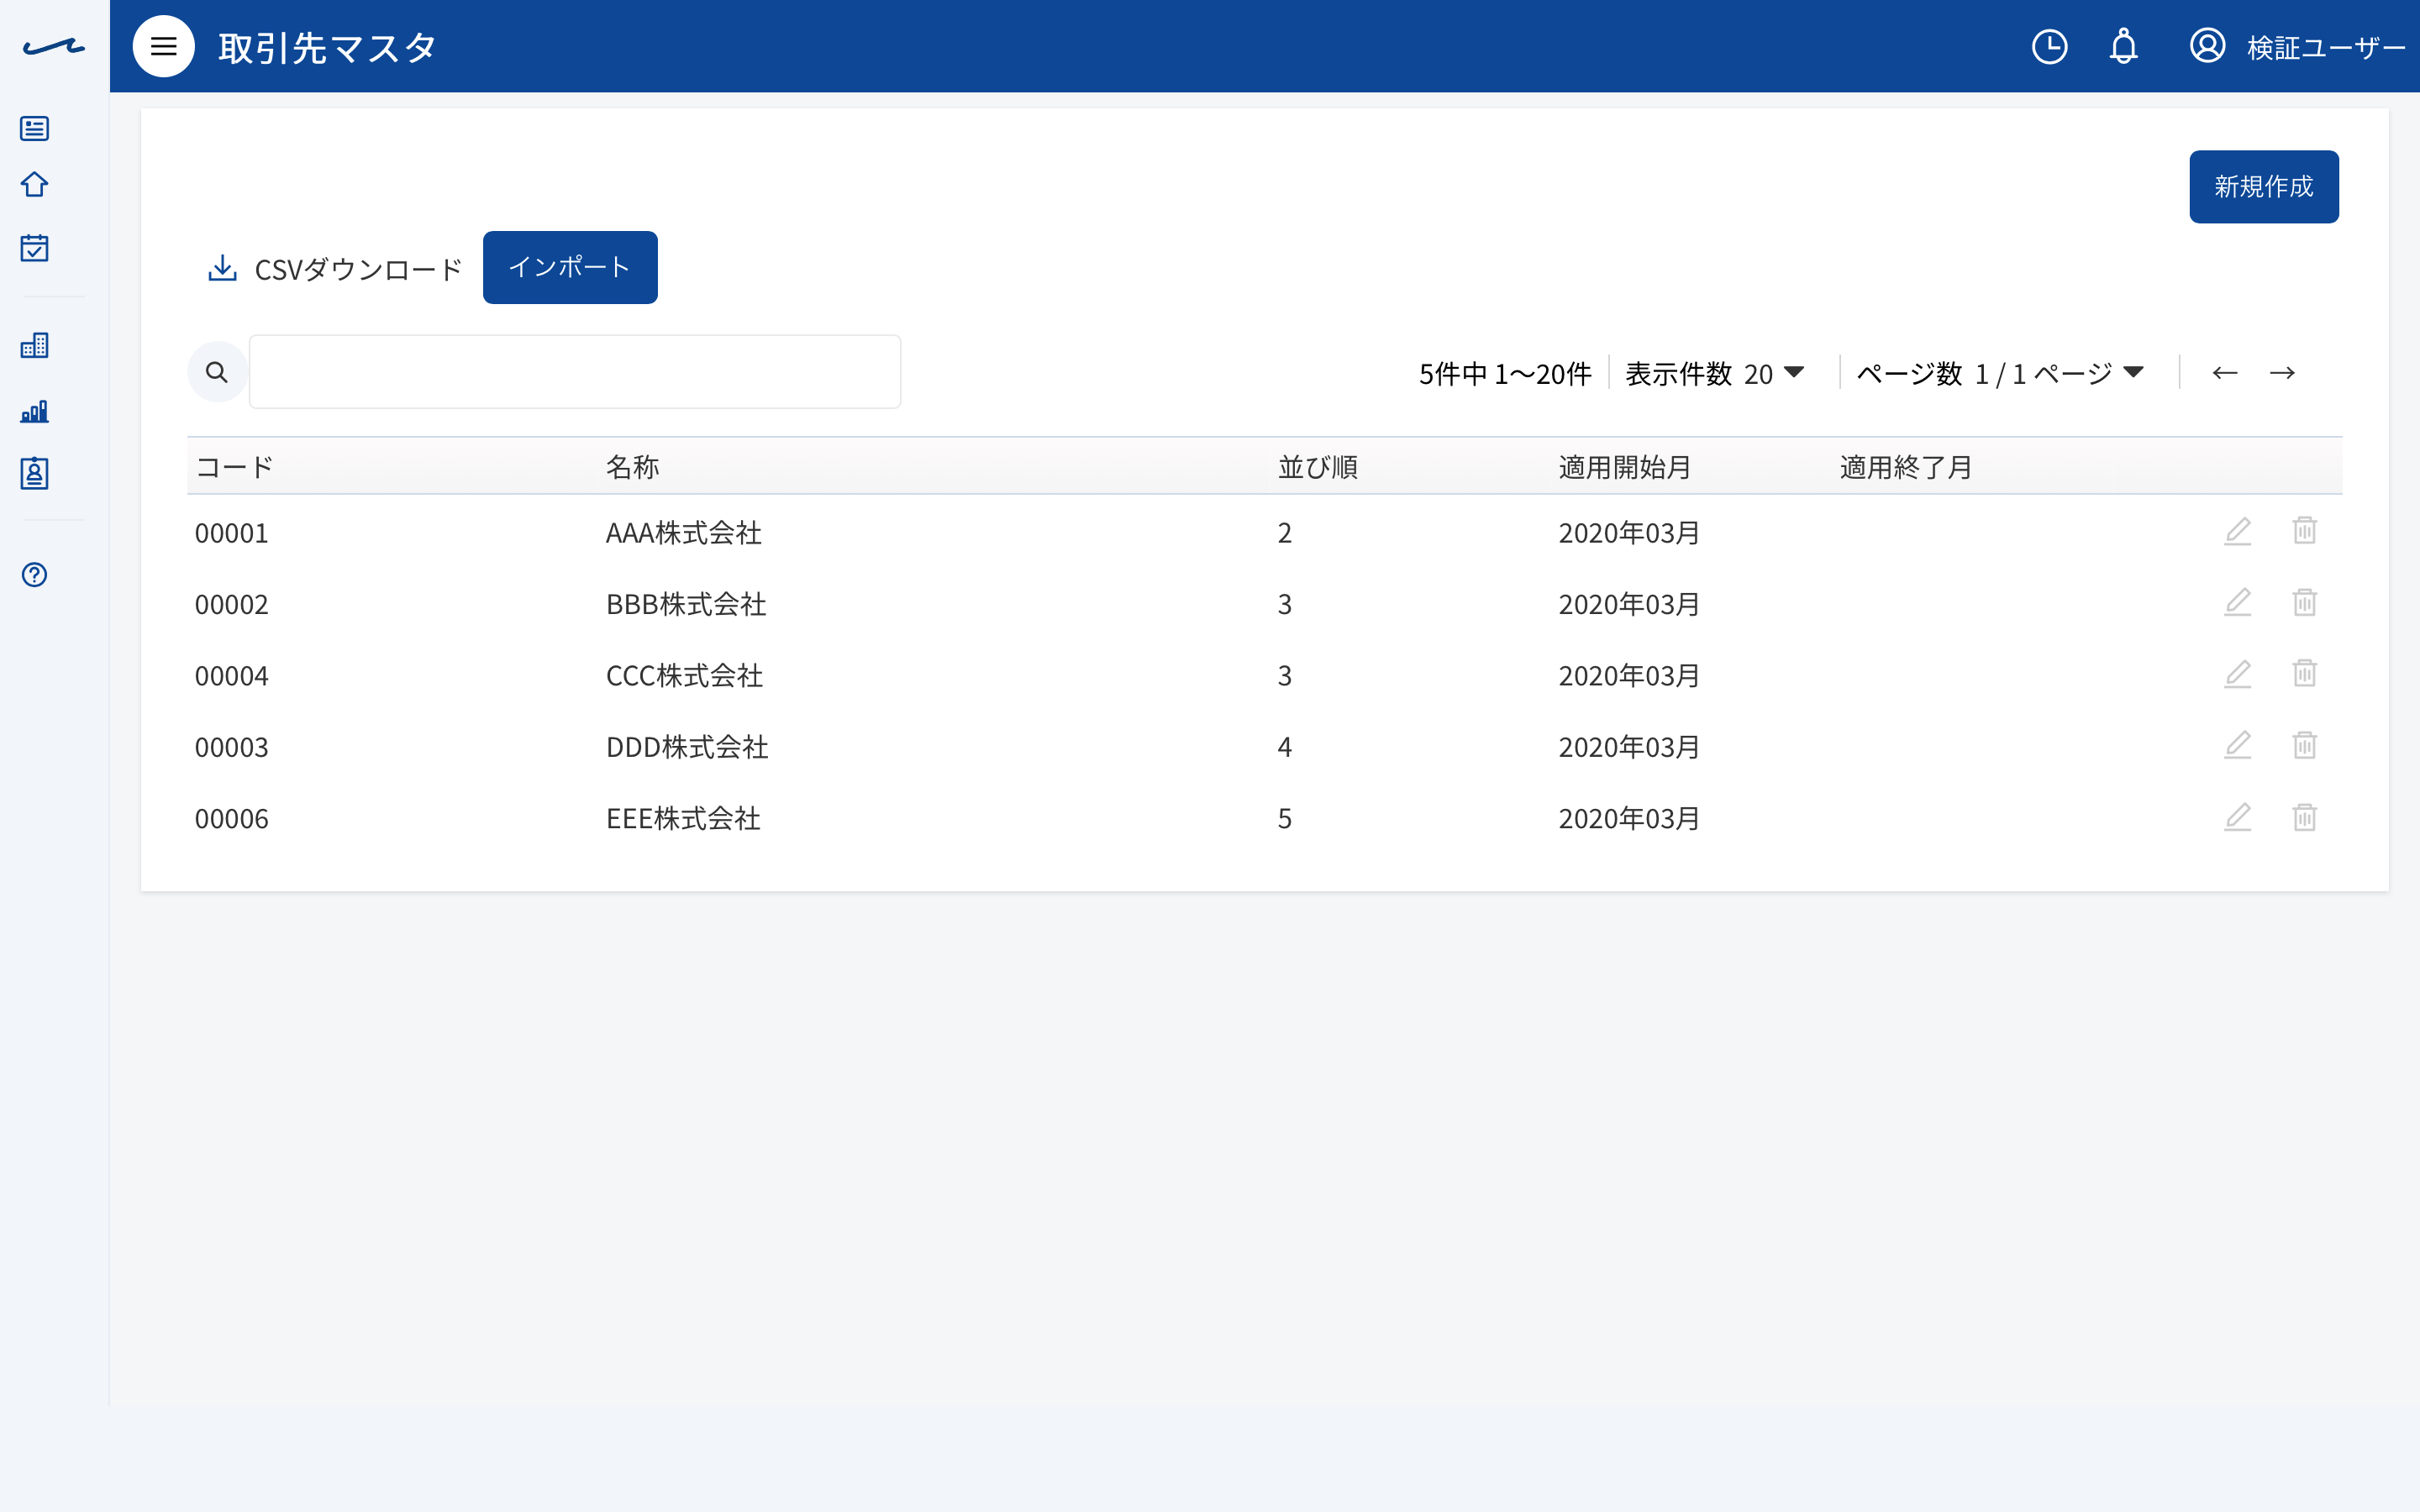The height and width of the screenshot is (1512, 2420).
Task: Delete the EEE株式会社 row
Action: pos(2304,818)
